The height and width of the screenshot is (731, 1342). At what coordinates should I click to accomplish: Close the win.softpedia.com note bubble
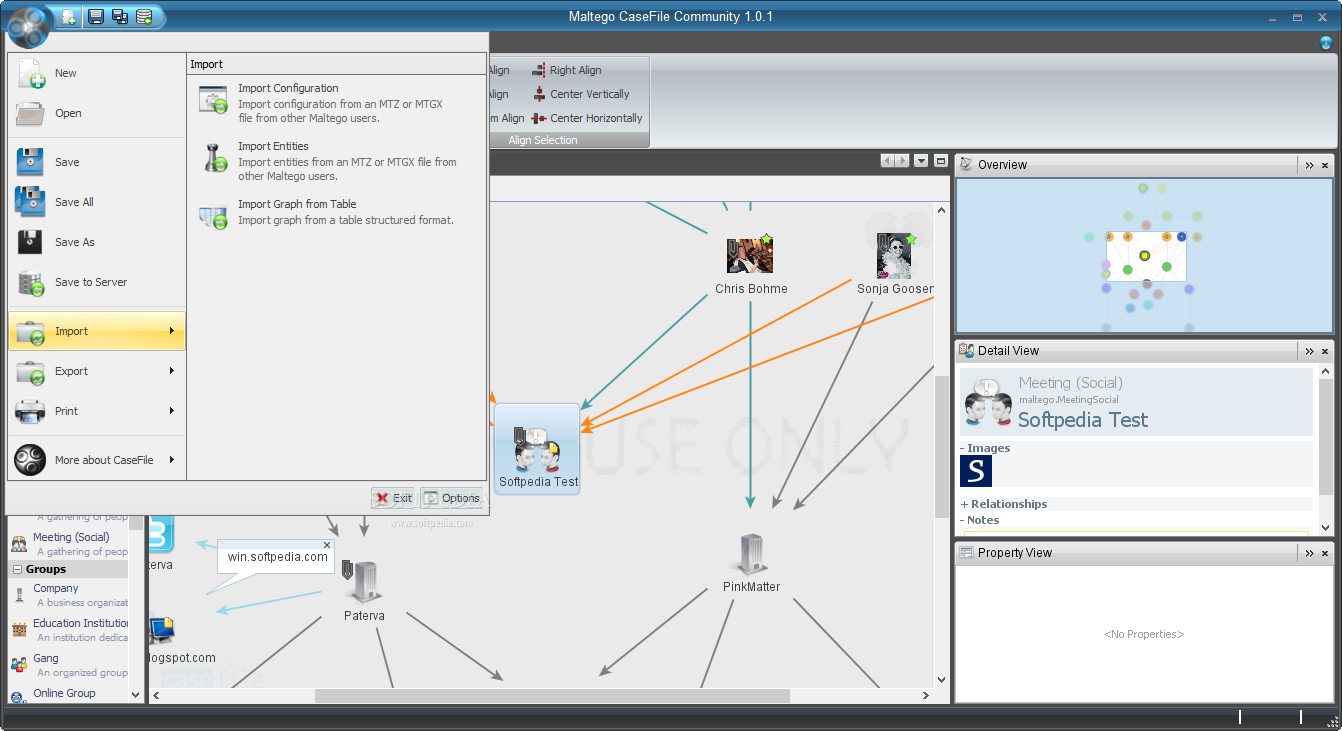click(327, 545)
